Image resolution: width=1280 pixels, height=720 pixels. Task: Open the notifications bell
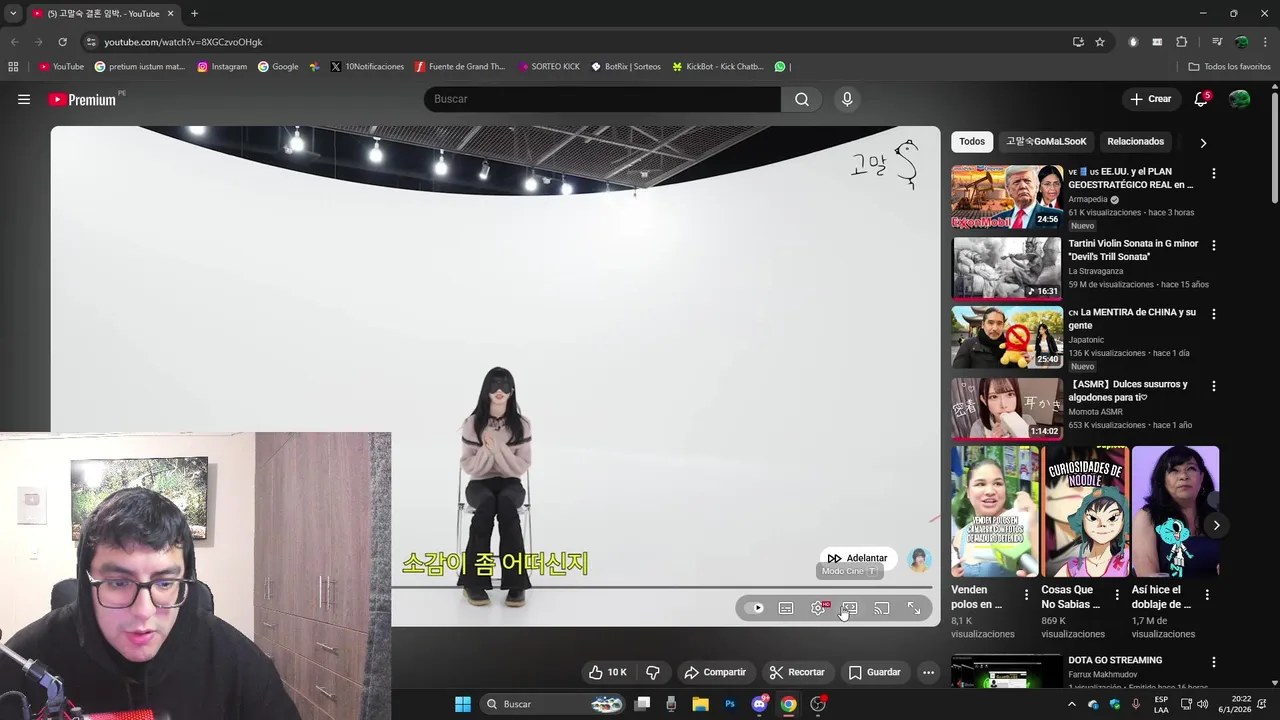(x=1201, y=99)
